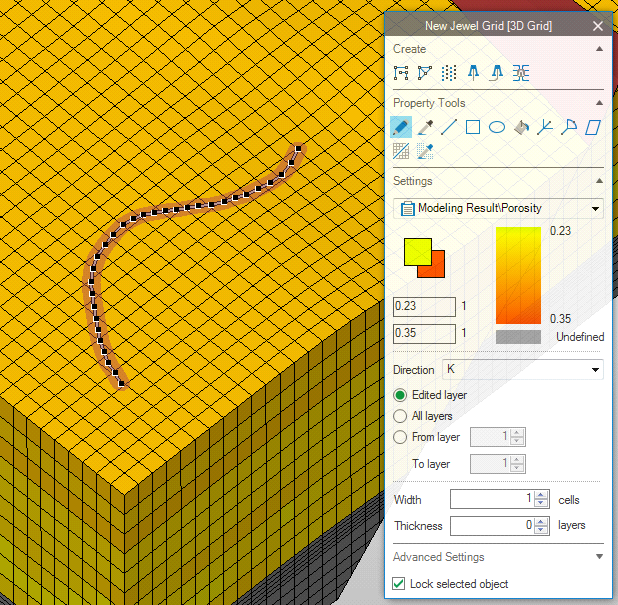The height and width of the screenshot is (605, 618).
Task: Select the parallelogram tool icon
Action: point(593,127)
